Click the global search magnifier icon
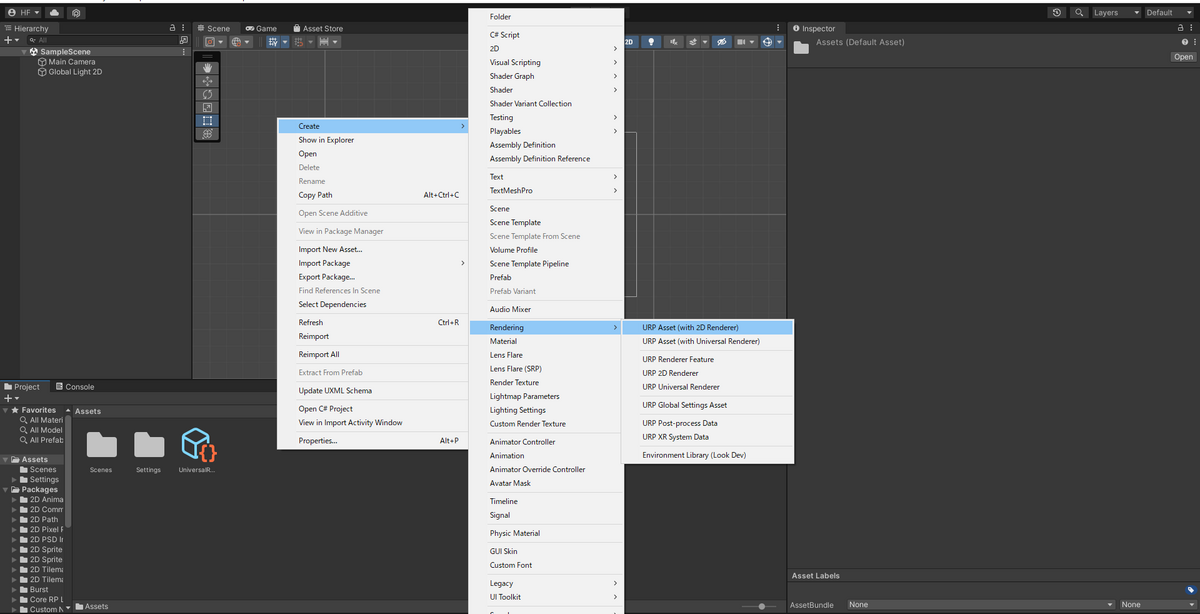Image resolution: width=1200 pixels, height=614 pixels. point(1080,12)
